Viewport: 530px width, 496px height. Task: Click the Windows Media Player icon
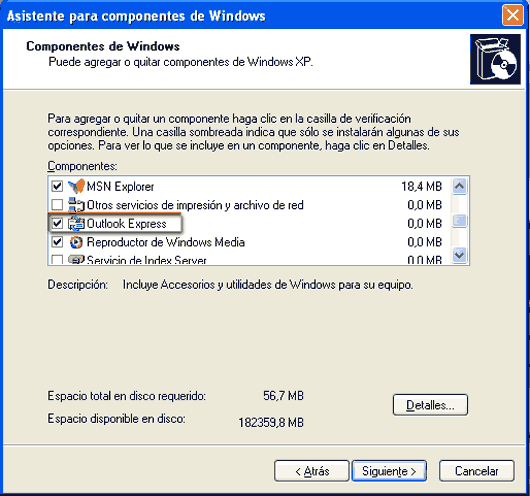pos(76,242)
